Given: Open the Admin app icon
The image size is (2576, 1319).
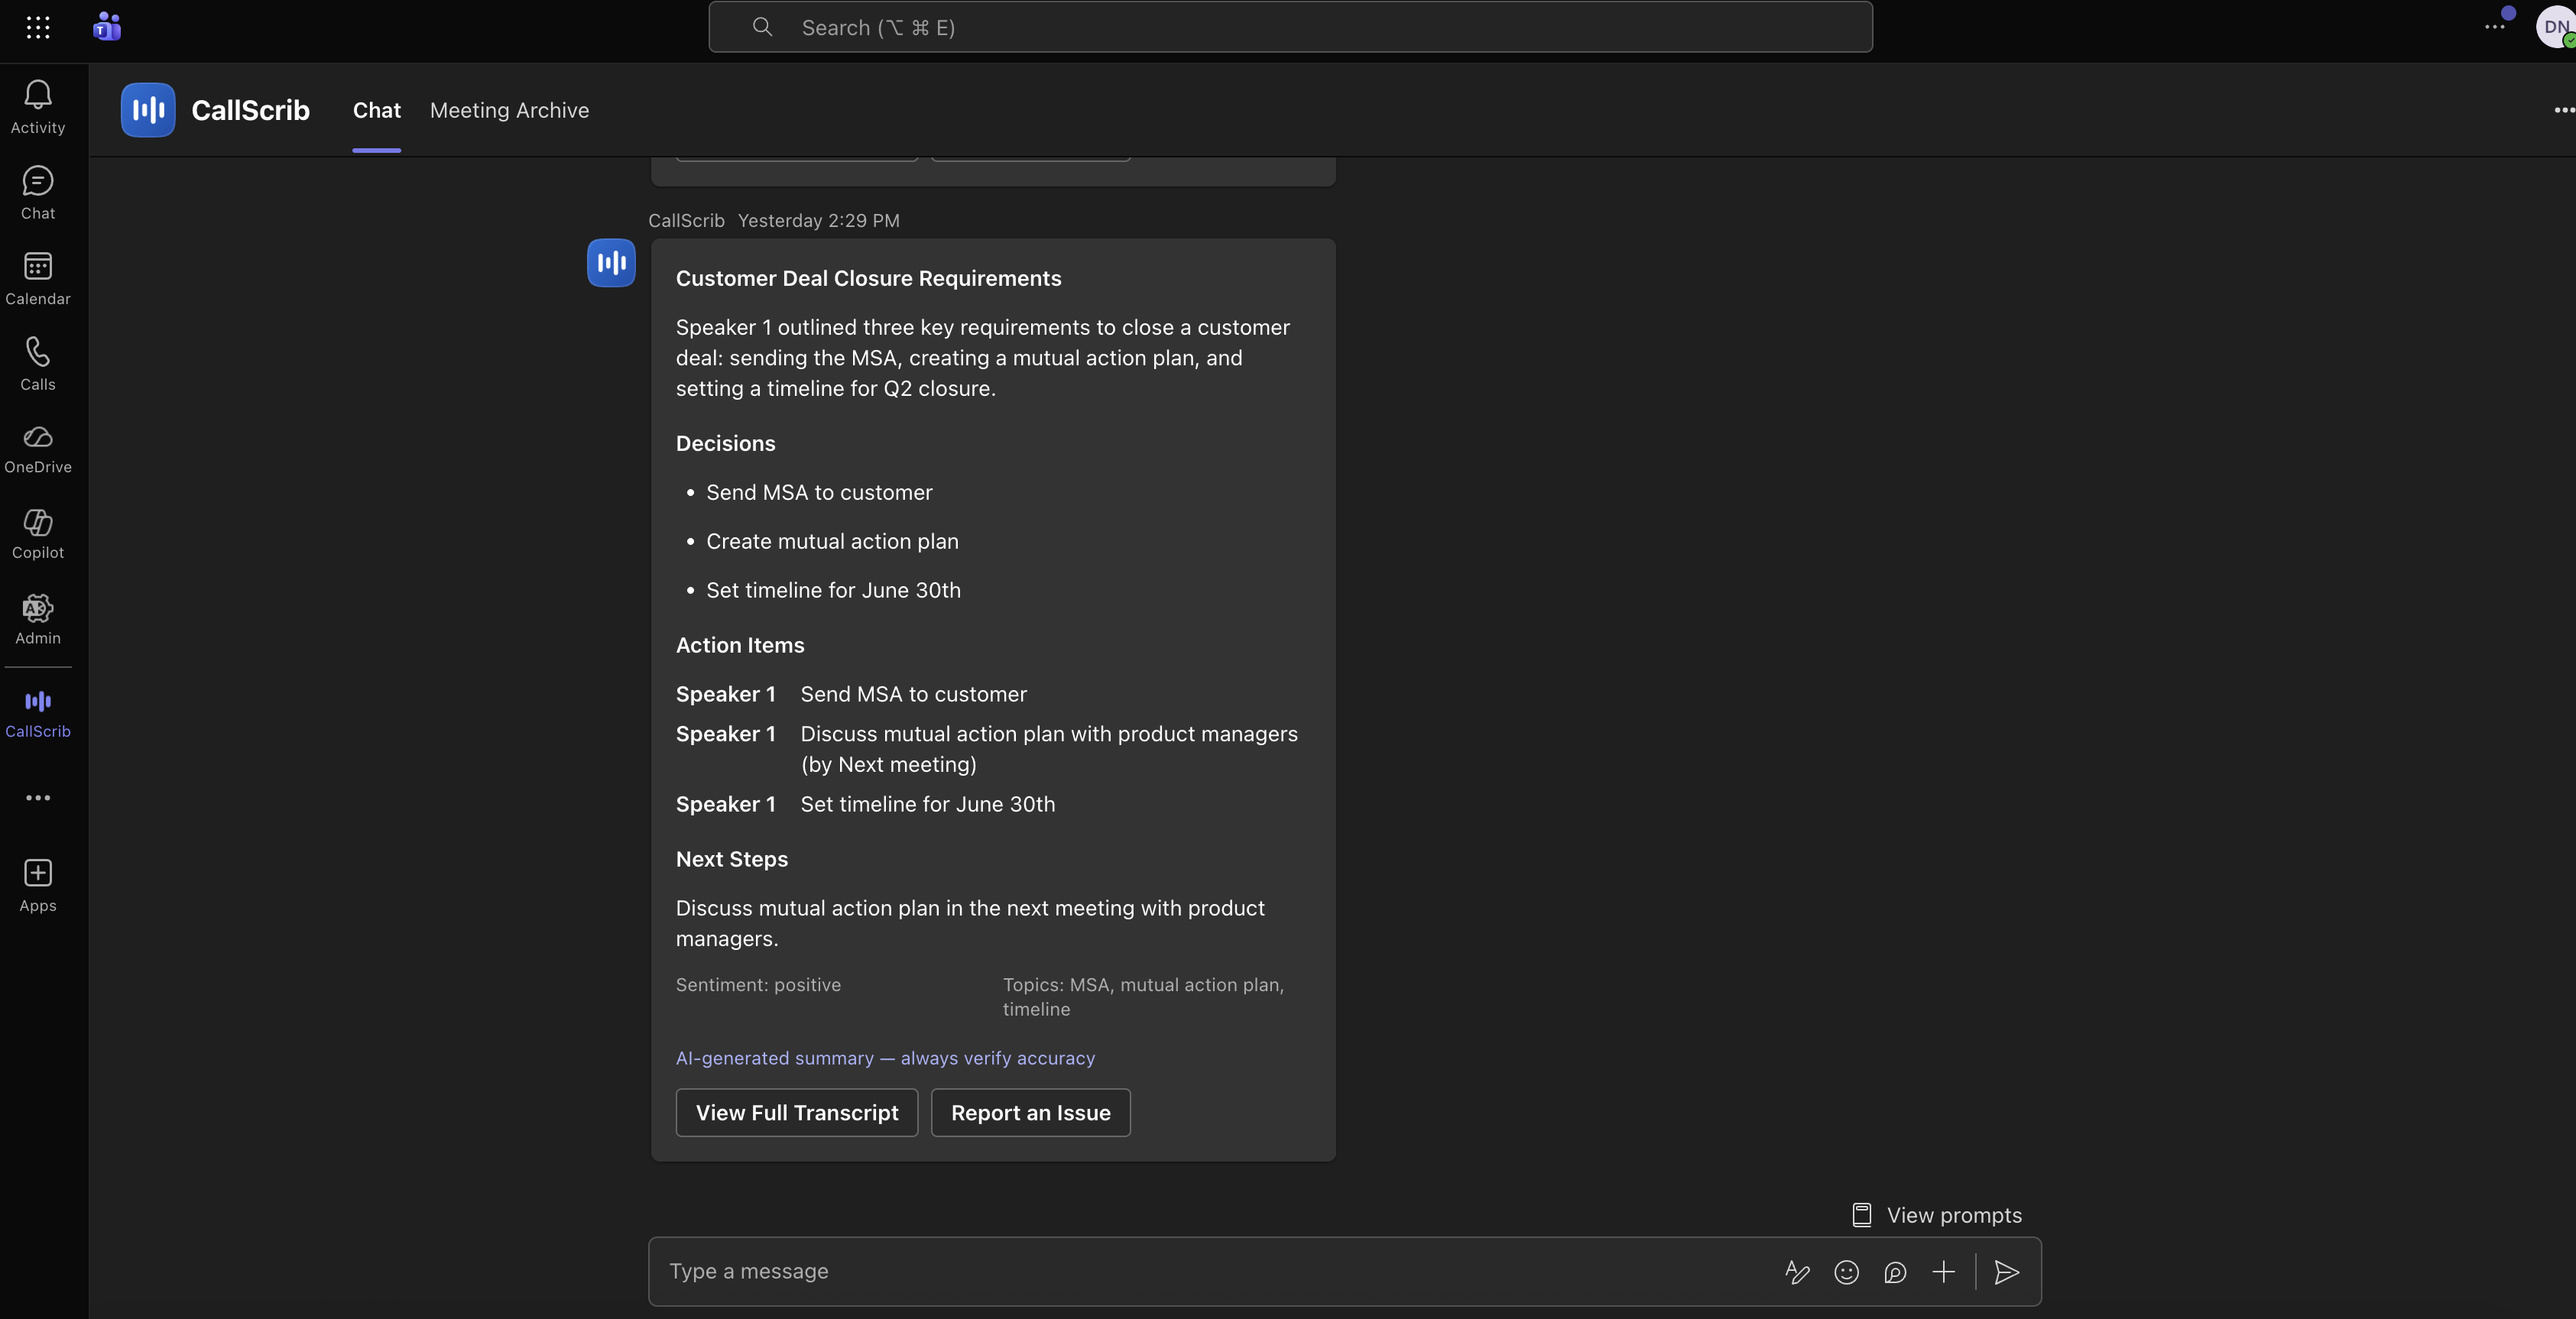Looking at the screenshot, I should click(x=38, y=619).
